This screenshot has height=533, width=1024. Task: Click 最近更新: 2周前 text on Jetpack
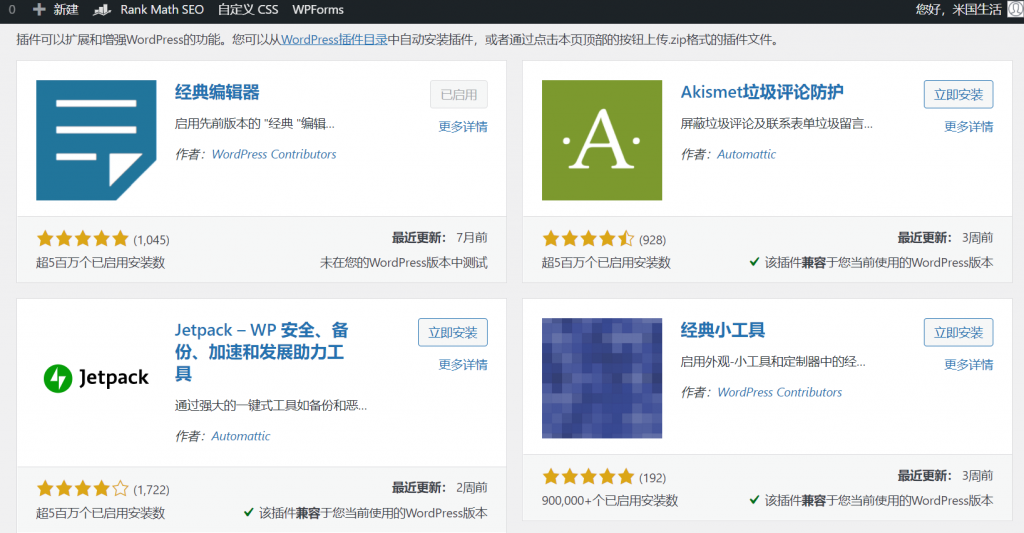[440, 488]
